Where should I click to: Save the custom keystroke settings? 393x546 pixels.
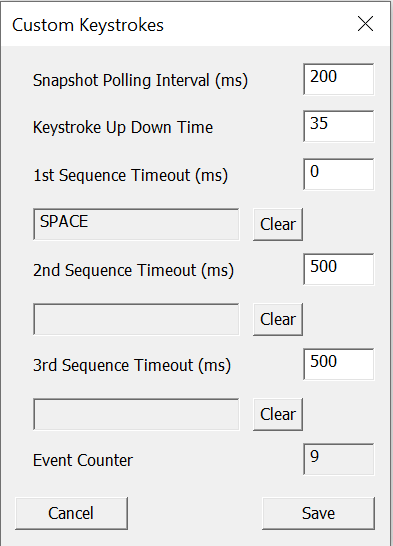[x=319, y=514]
